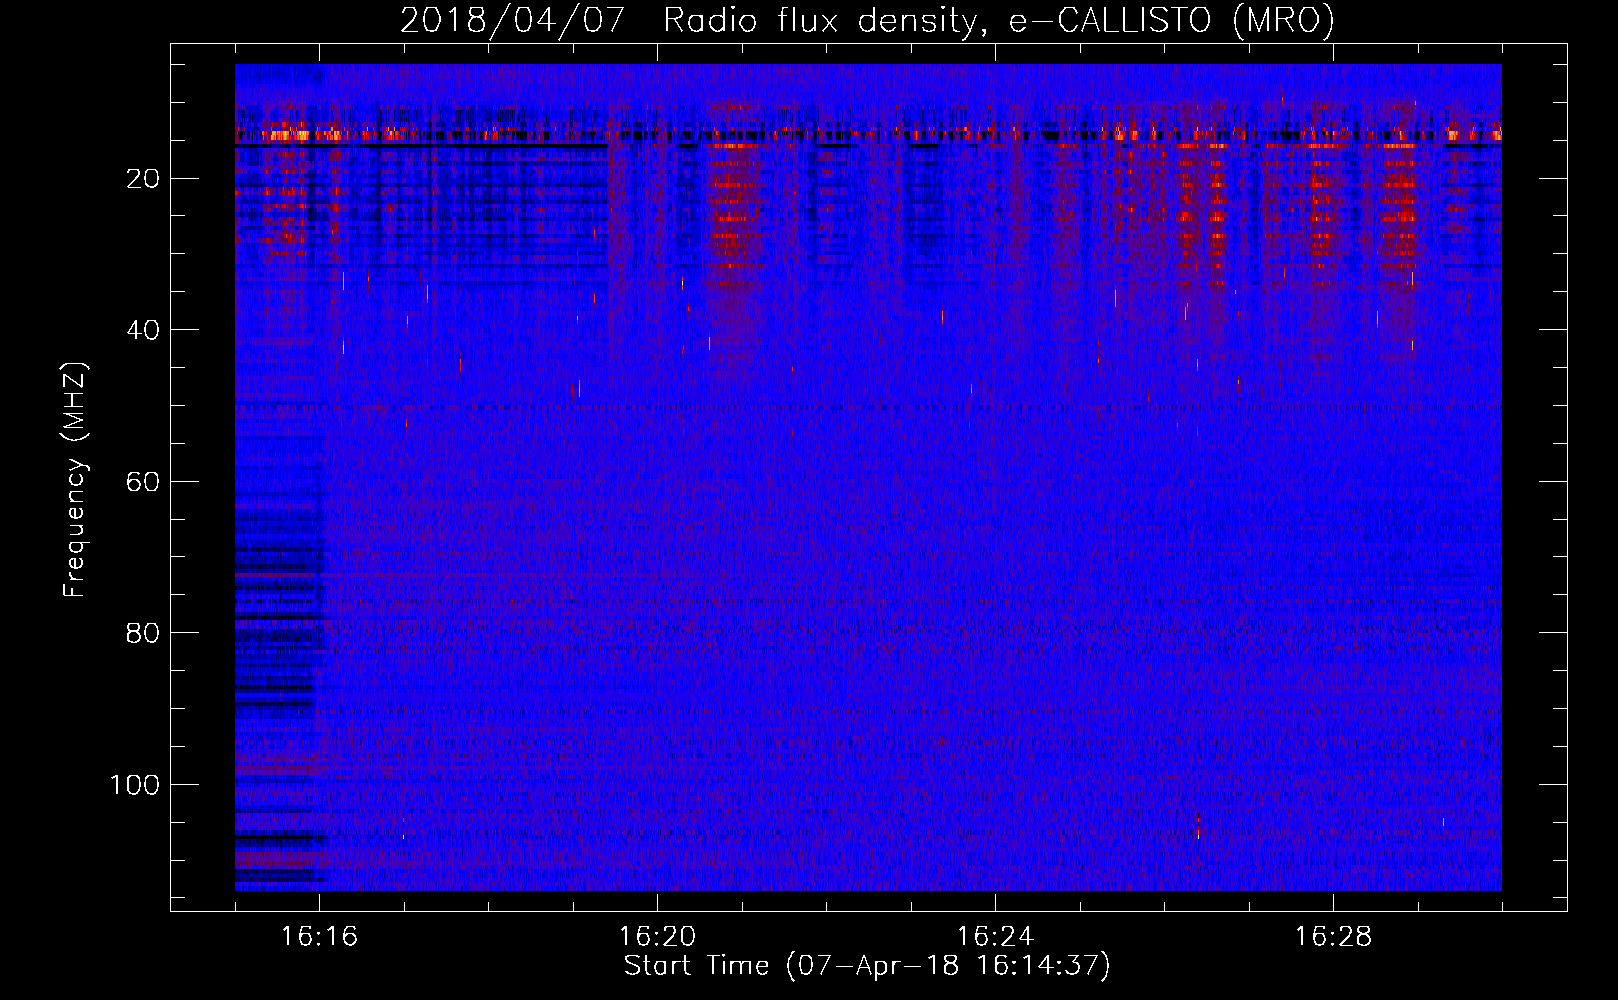Click the plot title "2018/04/07 Radio flux density, e-CALLISTO (MRO)"
Viewport: 1618px width, 1000px height.
(x=867, y=21)
